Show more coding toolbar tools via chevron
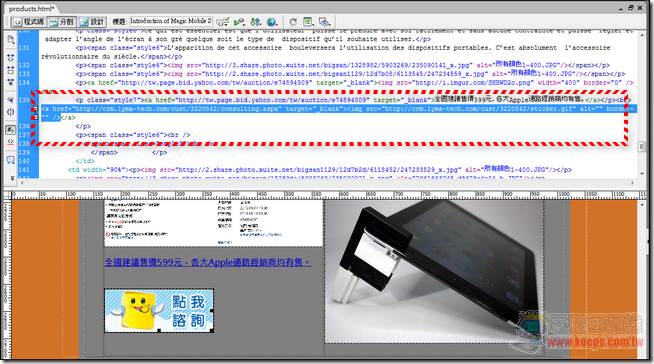The image size is (654, 364). click(11, 178)
